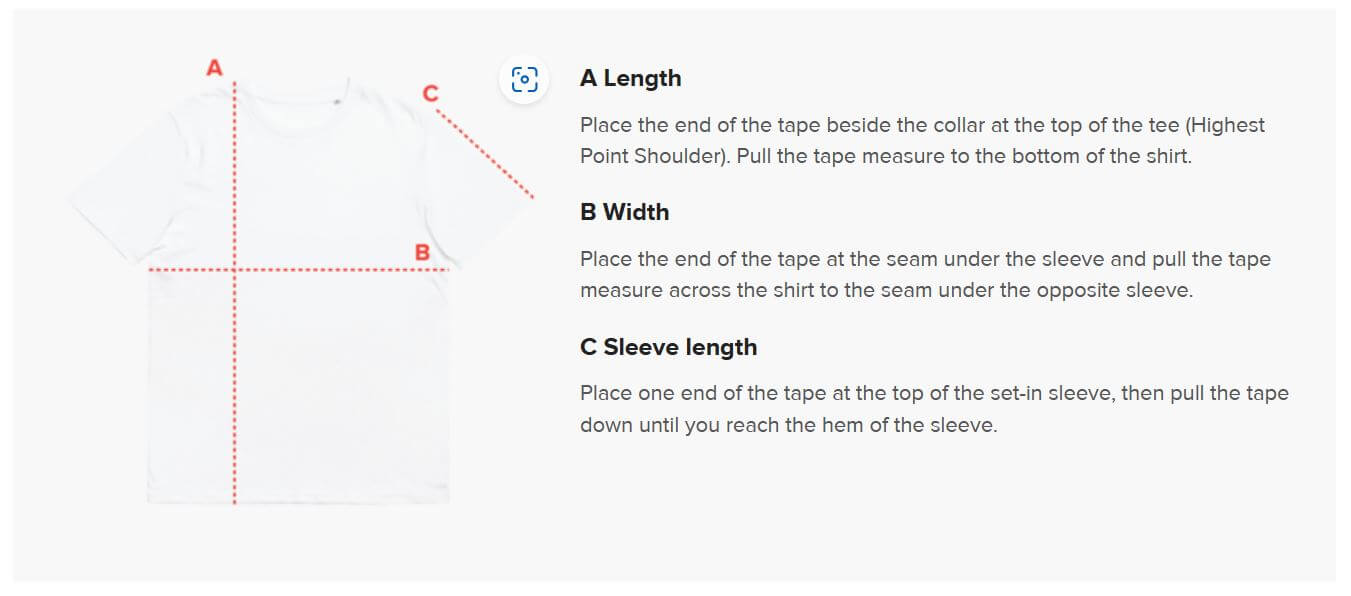
Task: Click the visual search lens icon
Action: click(x=524, y=79)
